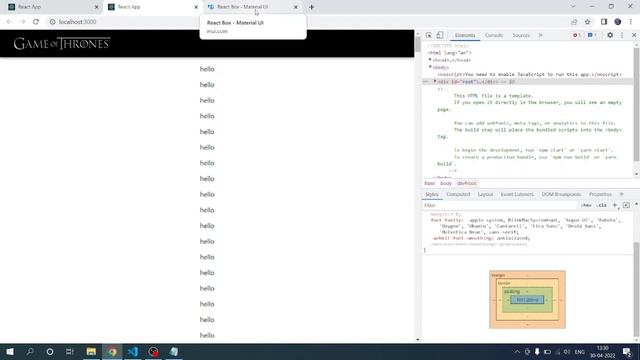Toggle the computed styles sidebar icon

tap(626, 205)
